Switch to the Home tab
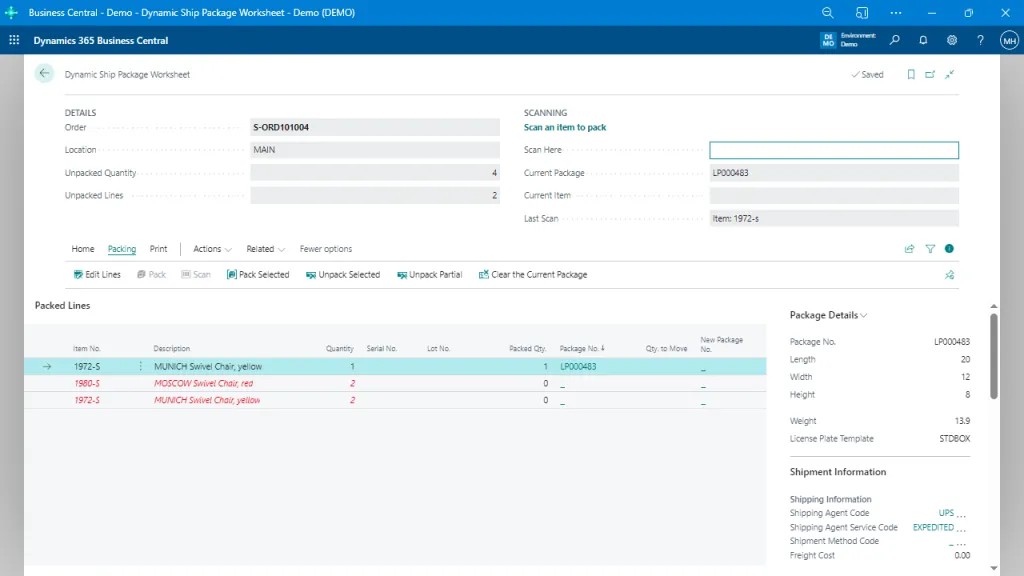 pos(83,248)
